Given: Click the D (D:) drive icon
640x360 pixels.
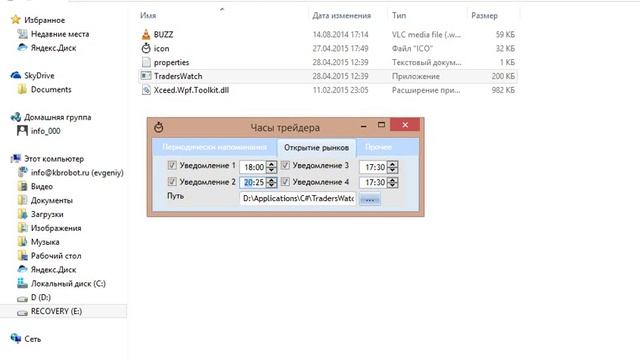Looking at the screenshot, I should [x=22, y=298].
